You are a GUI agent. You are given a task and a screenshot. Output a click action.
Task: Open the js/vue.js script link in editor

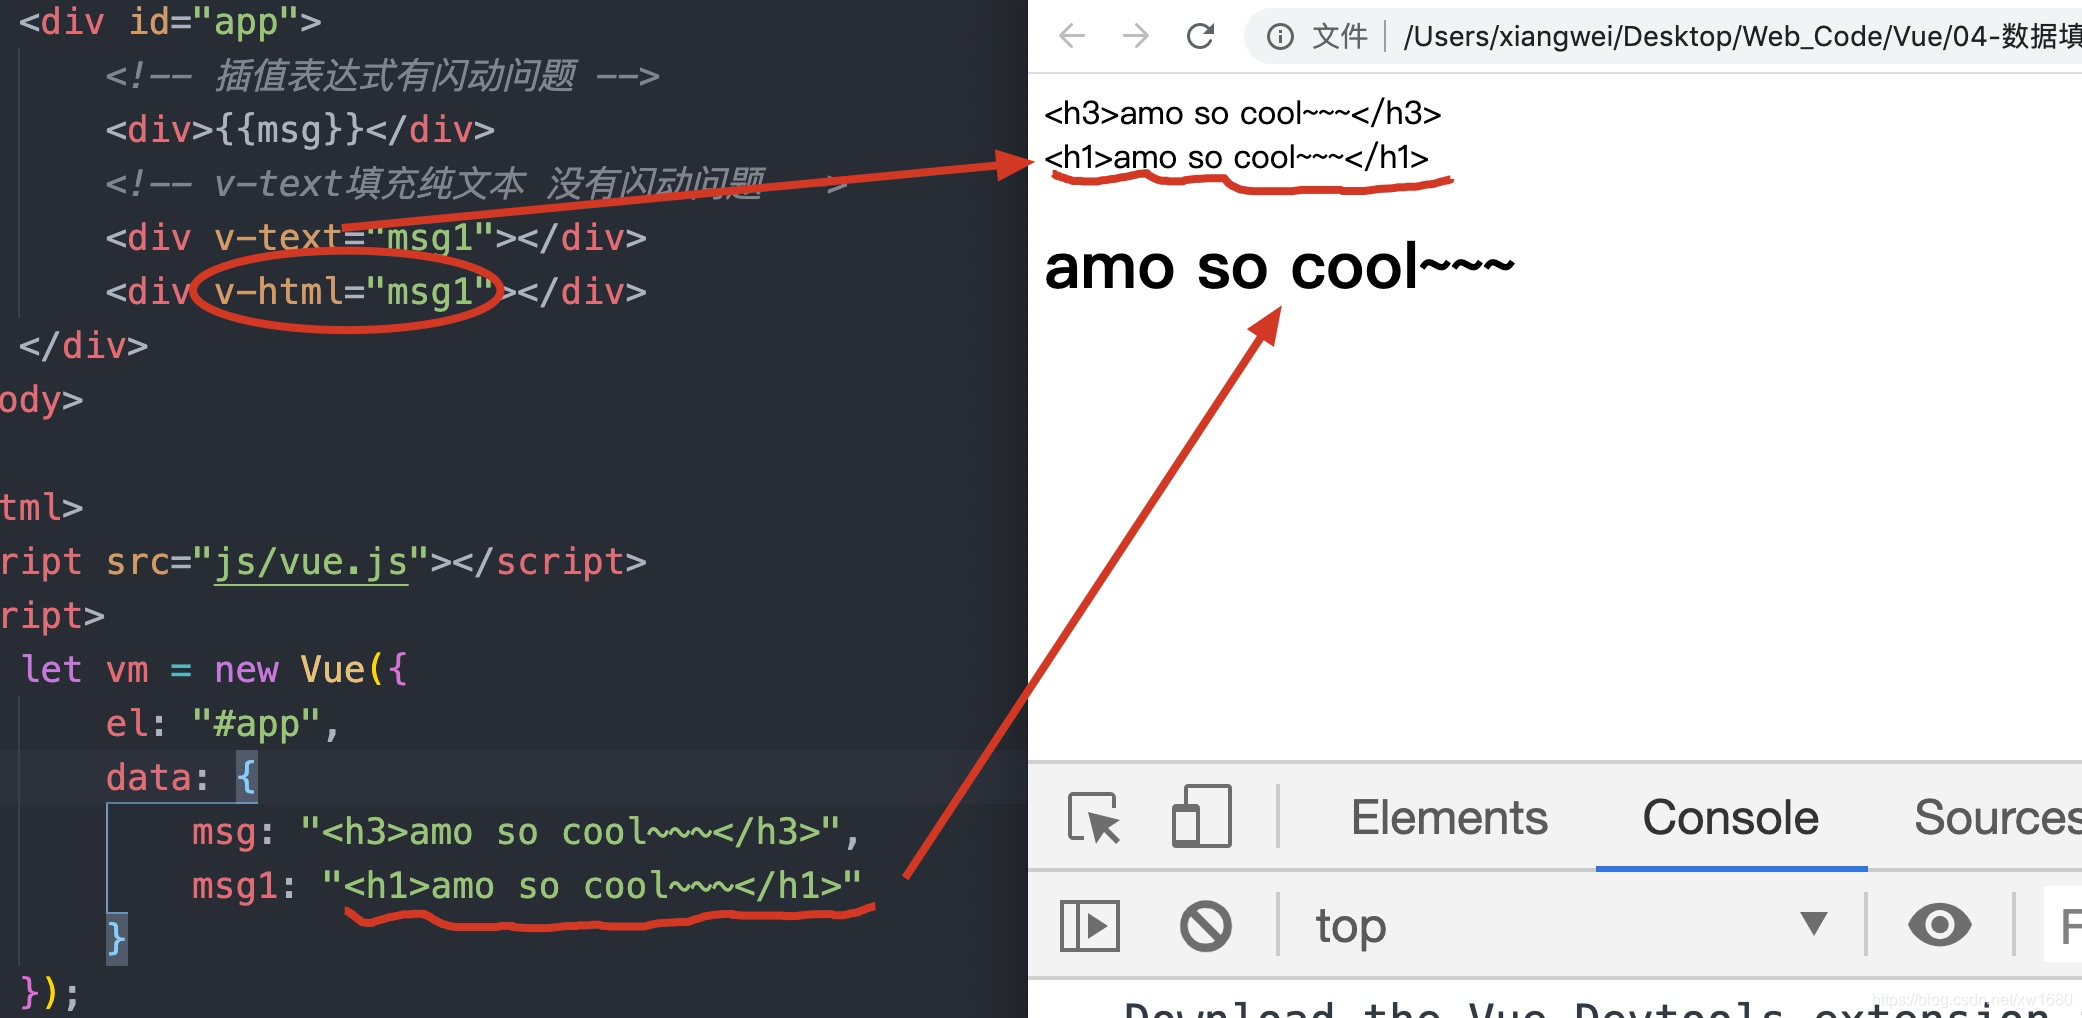[311, 562]
